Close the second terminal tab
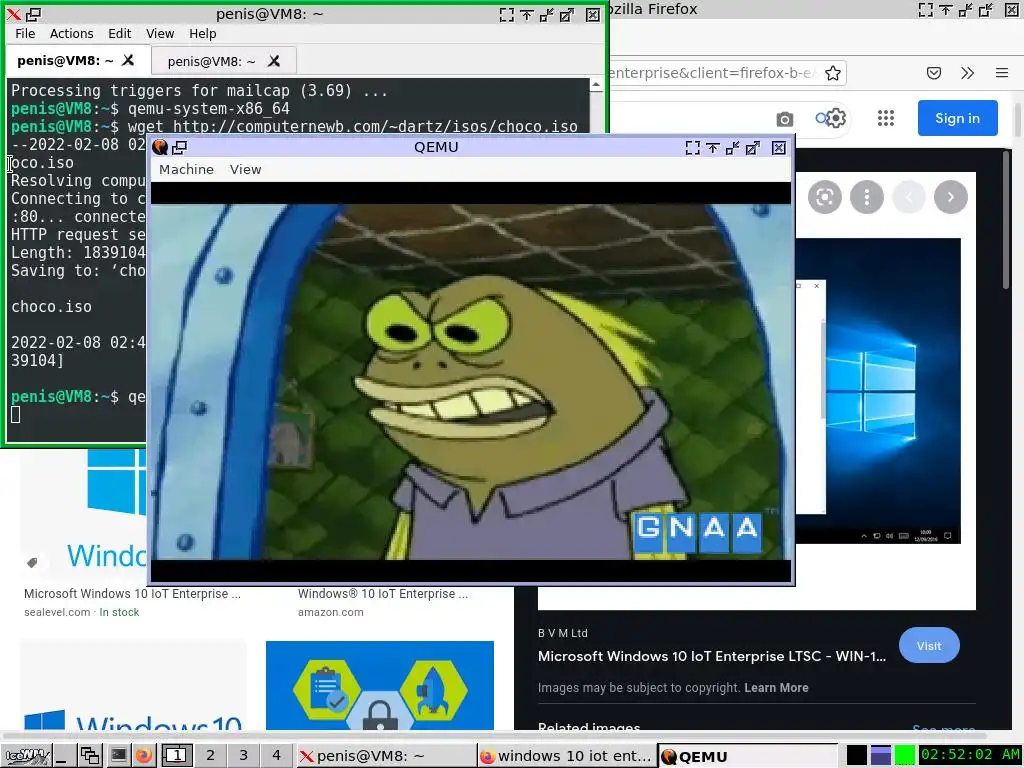The image size is (1024, 768). [x=274, y=61]
